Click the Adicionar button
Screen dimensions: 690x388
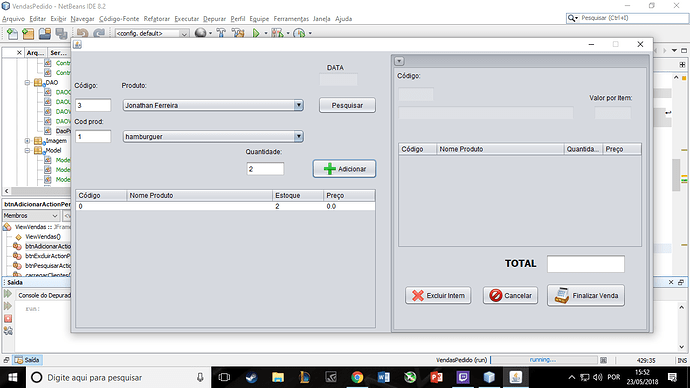click(344, 169)
